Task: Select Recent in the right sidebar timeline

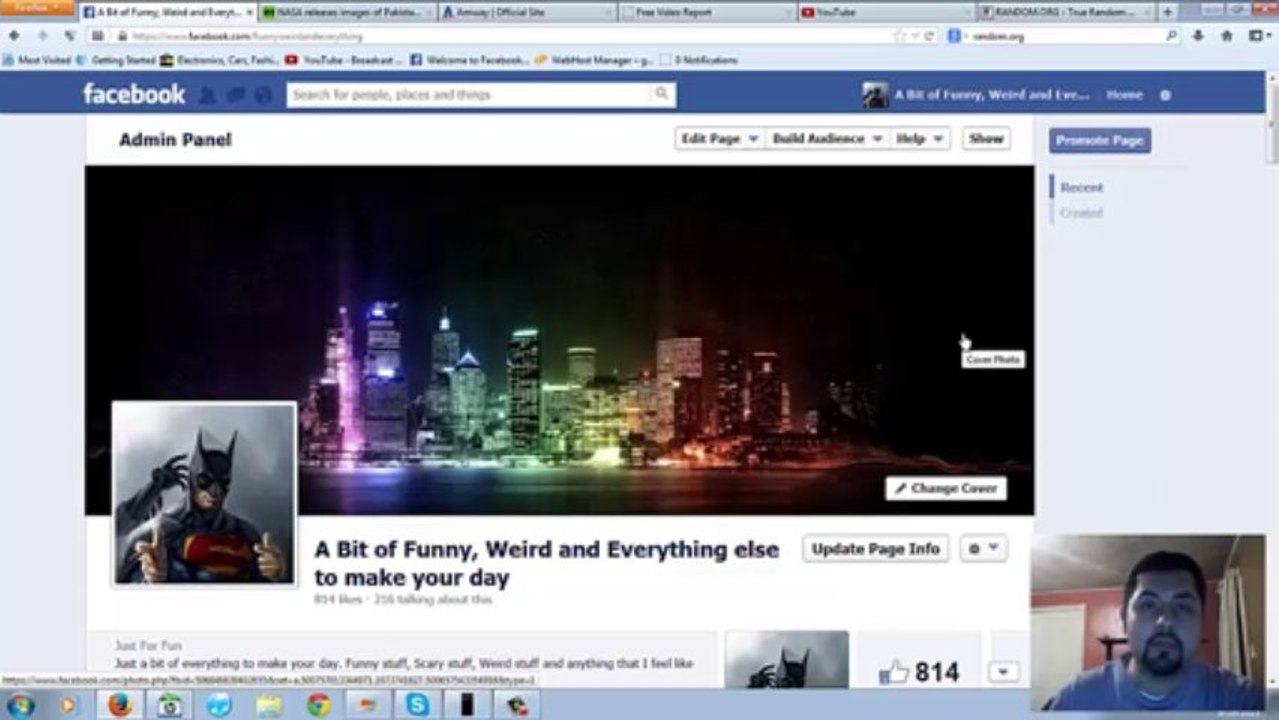Action: [1081, 187]
